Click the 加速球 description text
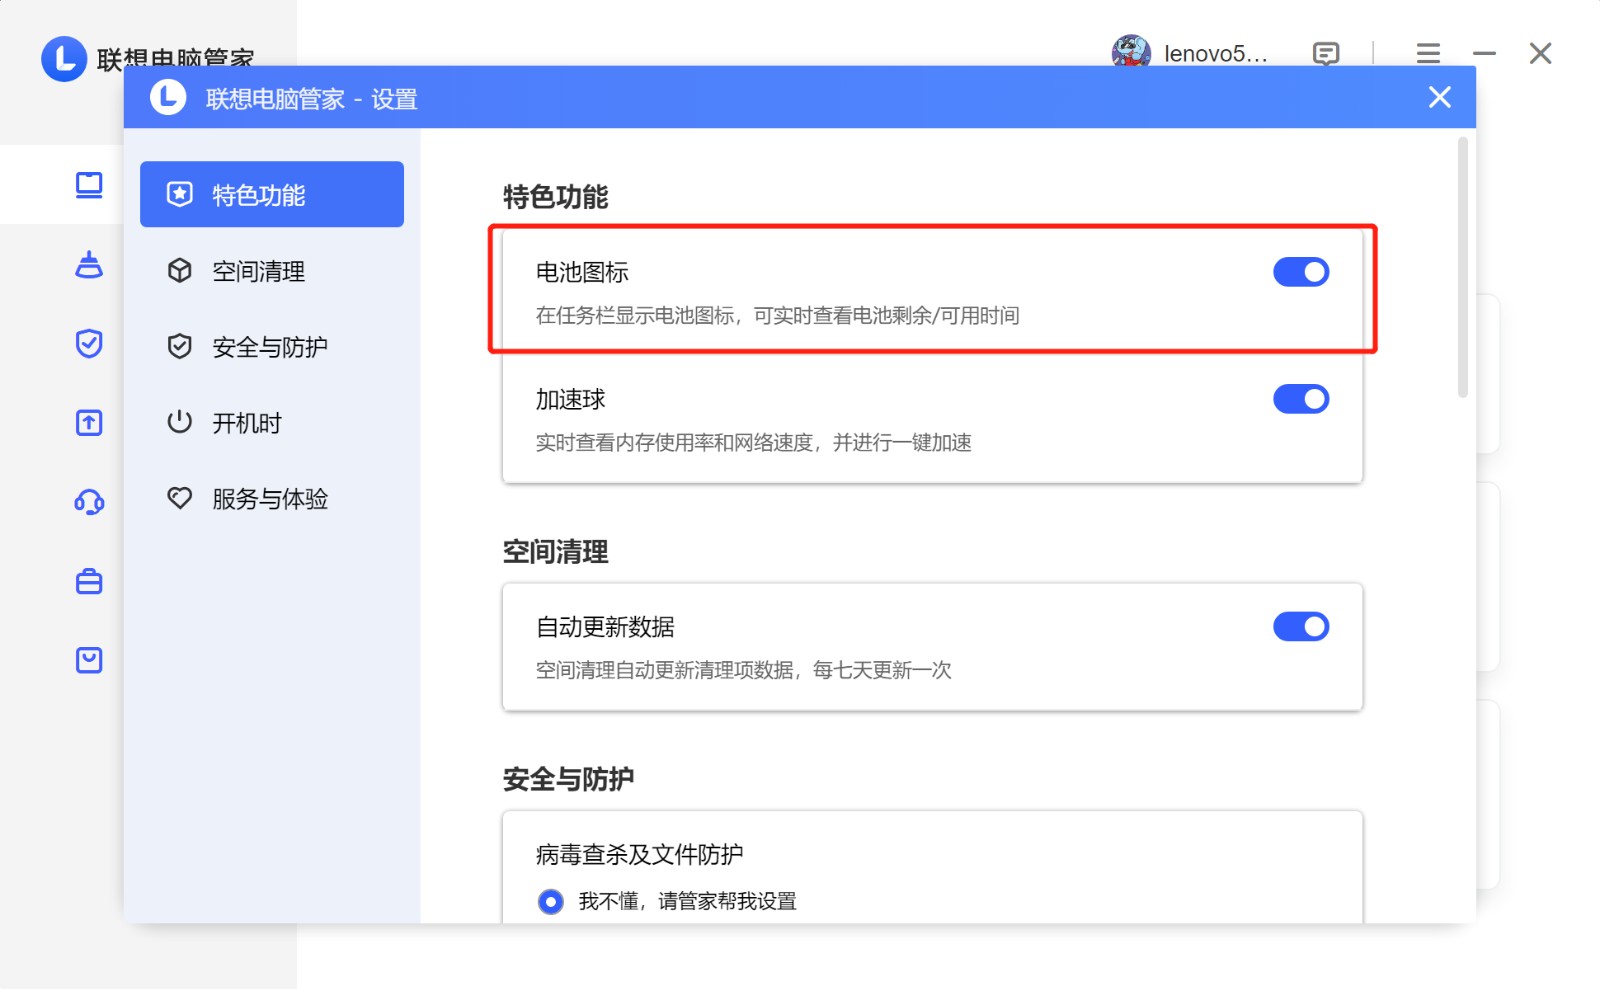Viewport: 1600px width, 989px height. click(x=754, y=443)
